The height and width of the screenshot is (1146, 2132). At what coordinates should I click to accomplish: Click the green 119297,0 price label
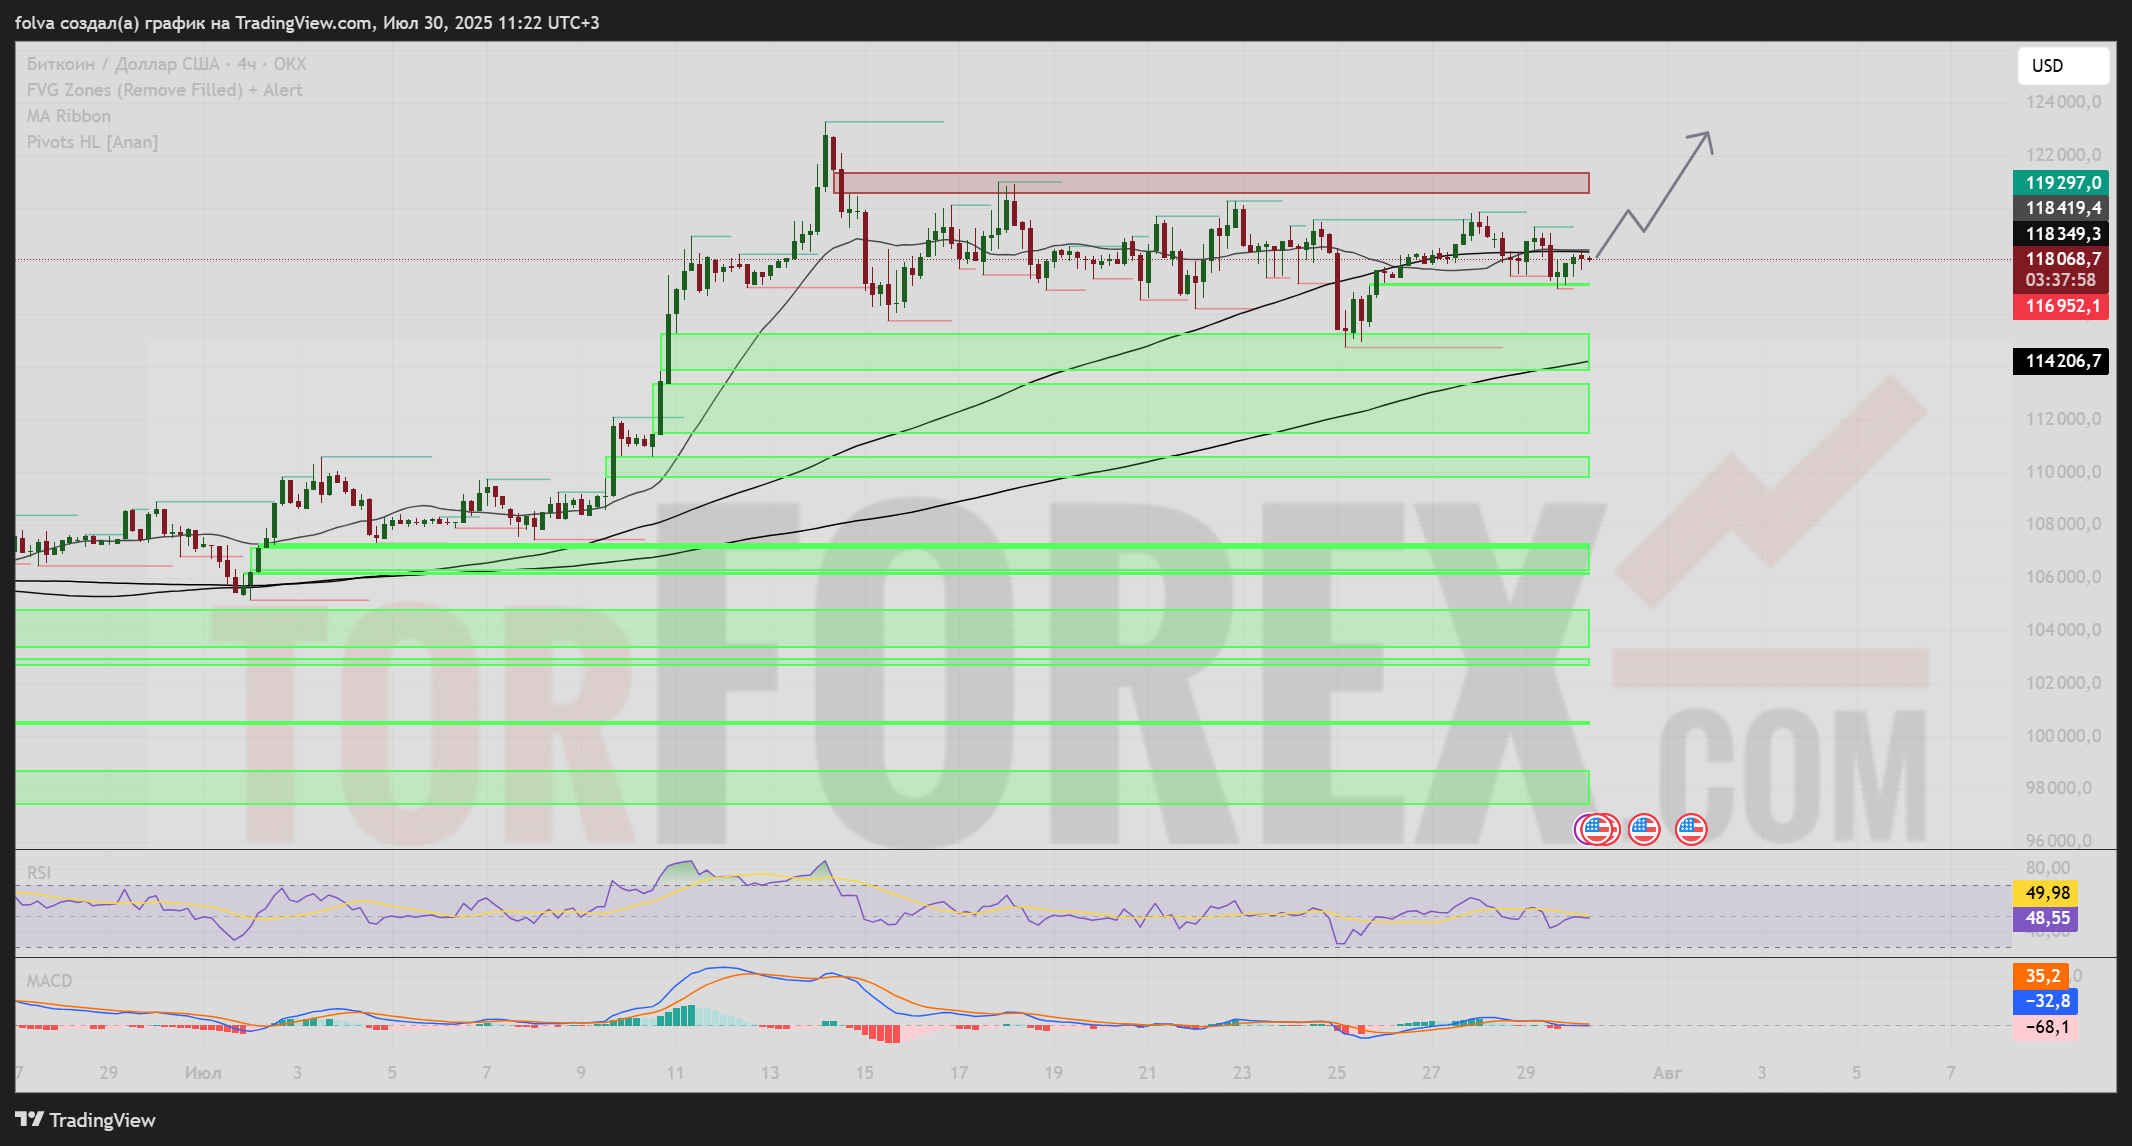2061,182
